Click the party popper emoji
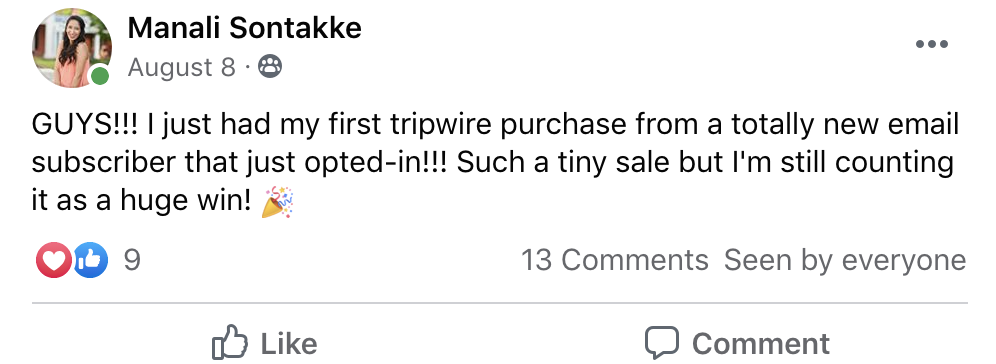 [x=277, y=202]
